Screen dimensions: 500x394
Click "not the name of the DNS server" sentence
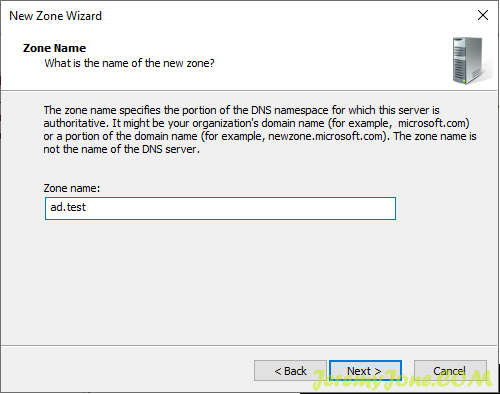(121, 149)
